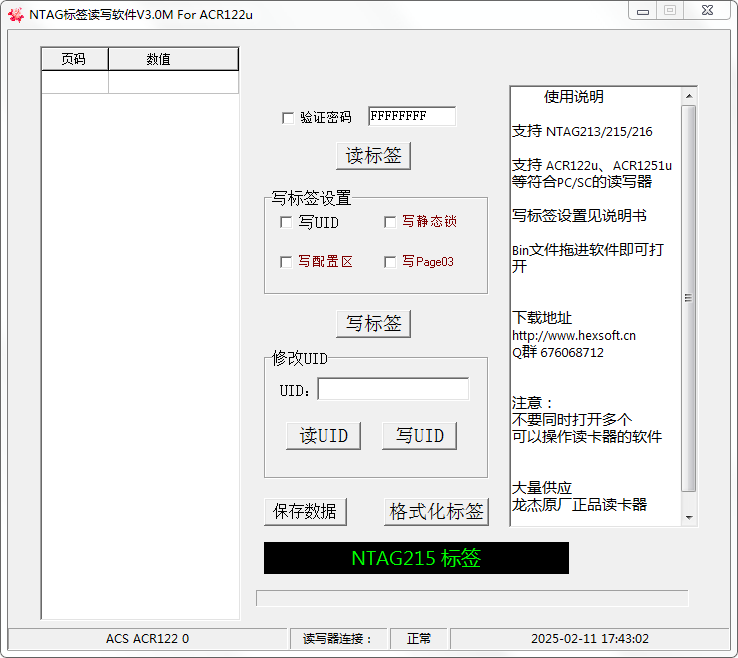Toggle the 写静态锁 checkbox
Image resolution: width=738 pixels, height=658 pixels.
[x=390, y=222]
